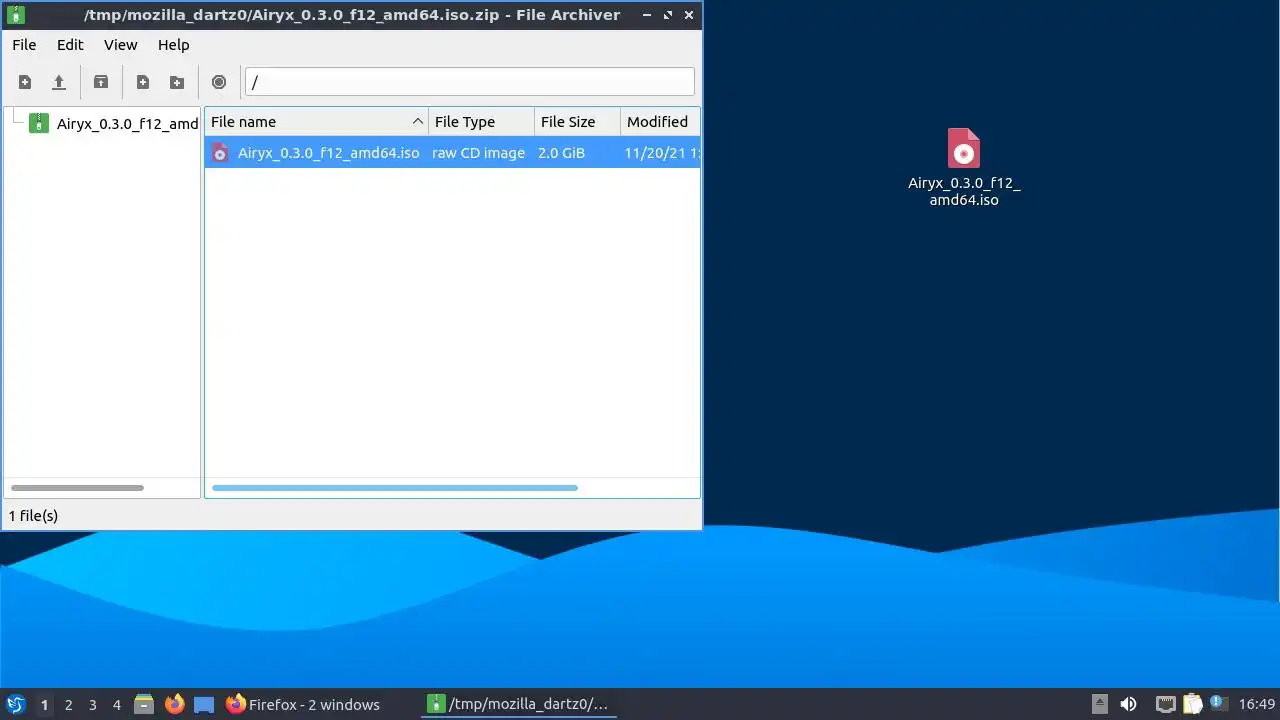Image resolution: width=1280 pixels, height=720 pixels.
Task: Click the network connection tray icon
Action: click(1165, 704)
